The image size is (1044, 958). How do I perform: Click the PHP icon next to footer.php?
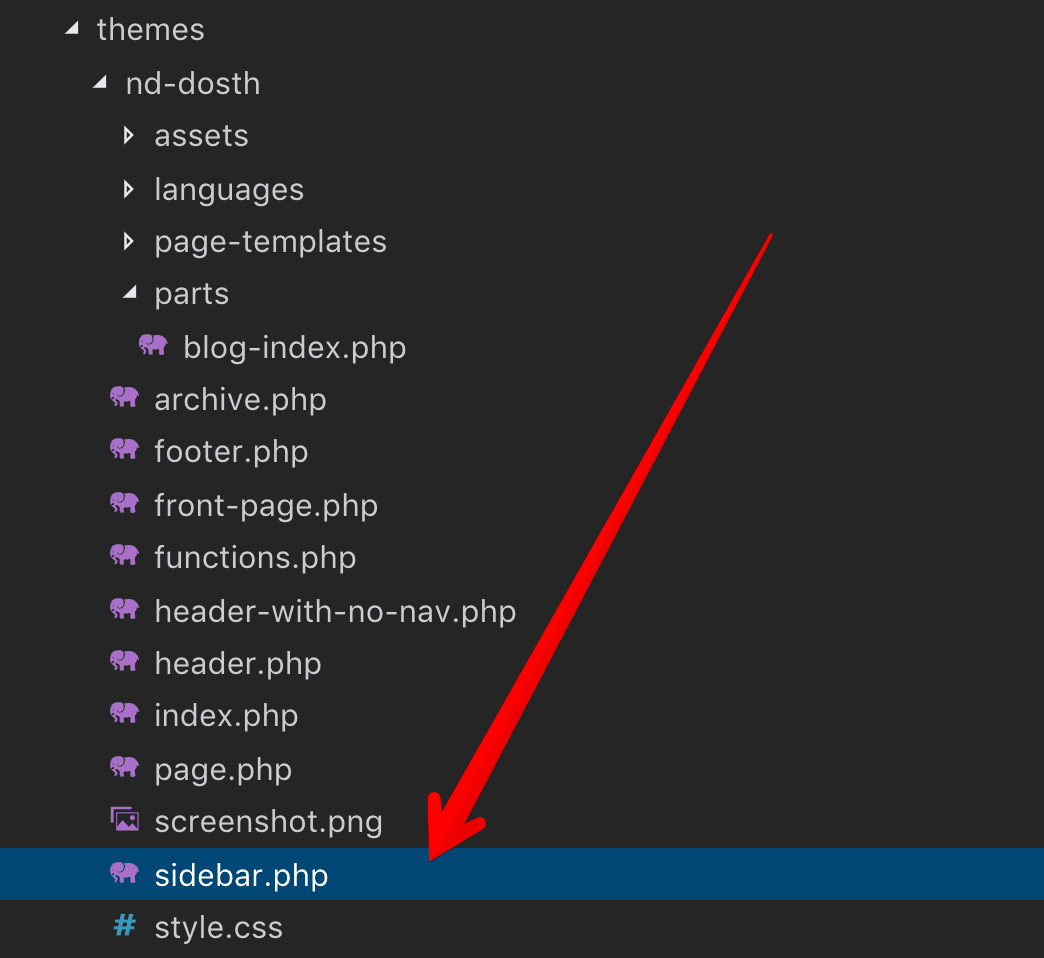coord(124,450)
